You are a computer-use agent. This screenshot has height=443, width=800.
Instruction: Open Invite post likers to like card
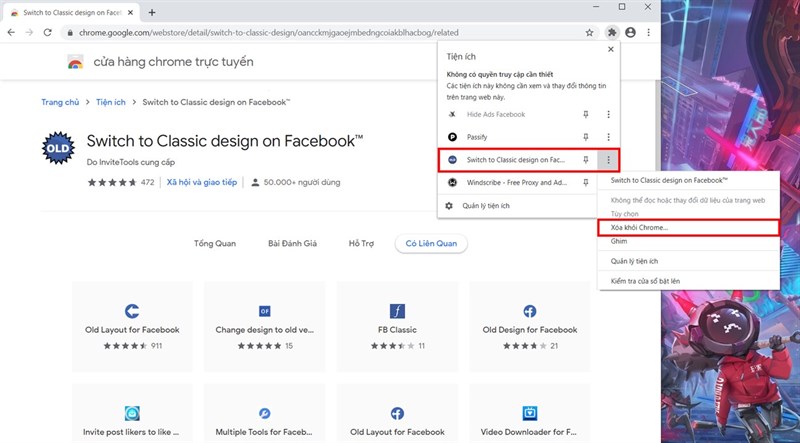tap(132, 413)
